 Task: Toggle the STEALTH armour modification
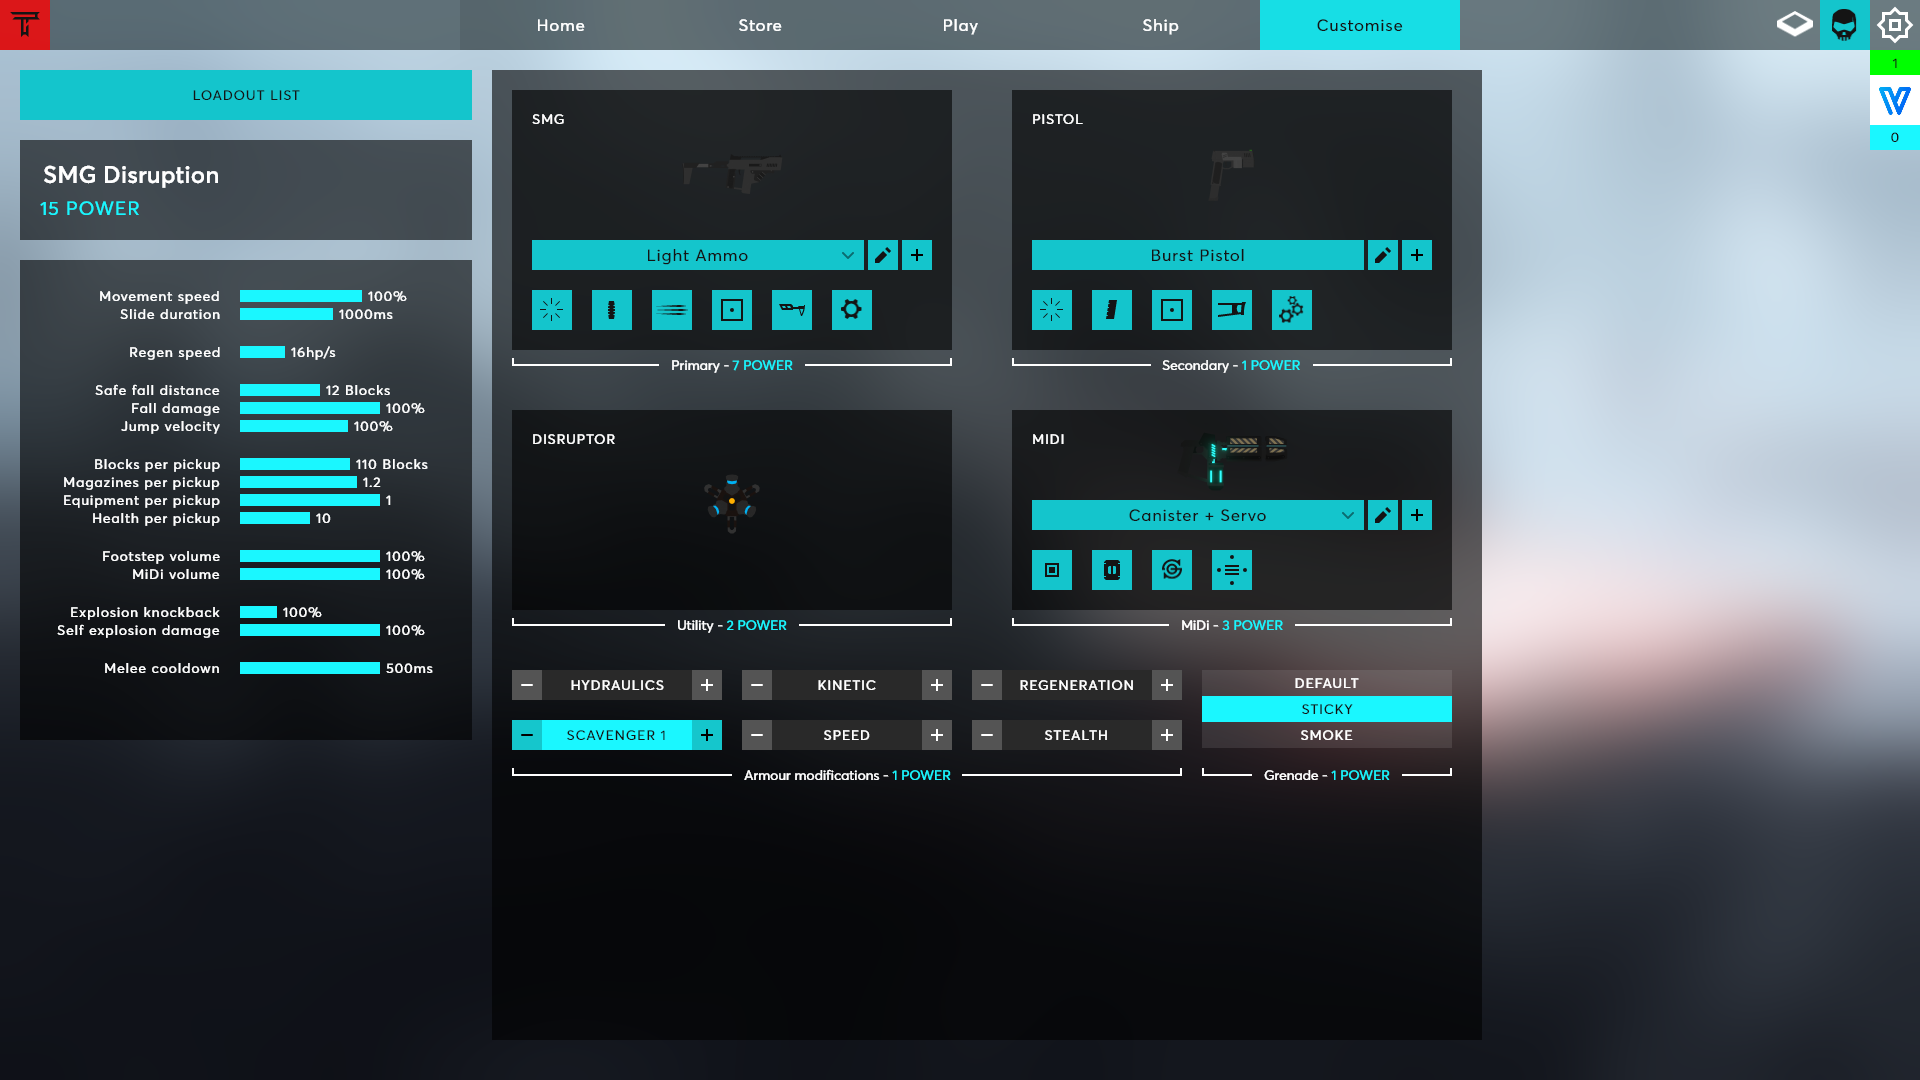point(1077,735)
